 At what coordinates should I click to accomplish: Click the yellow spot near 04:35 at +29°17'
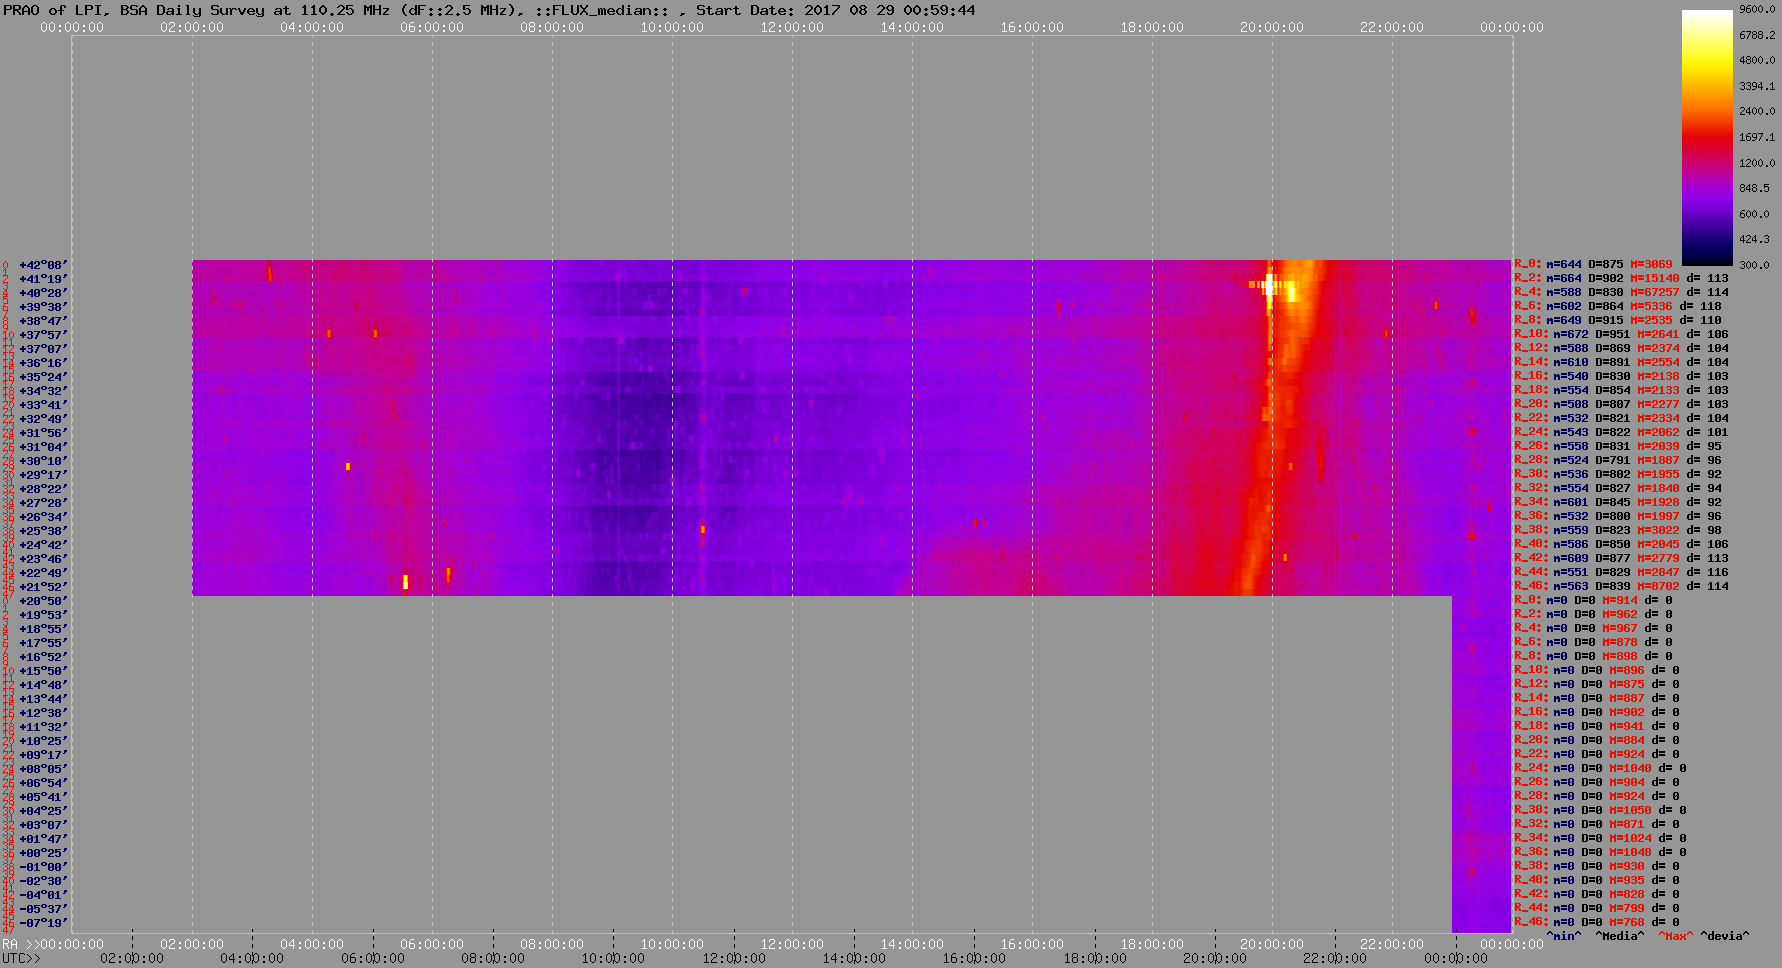point(348,466)
